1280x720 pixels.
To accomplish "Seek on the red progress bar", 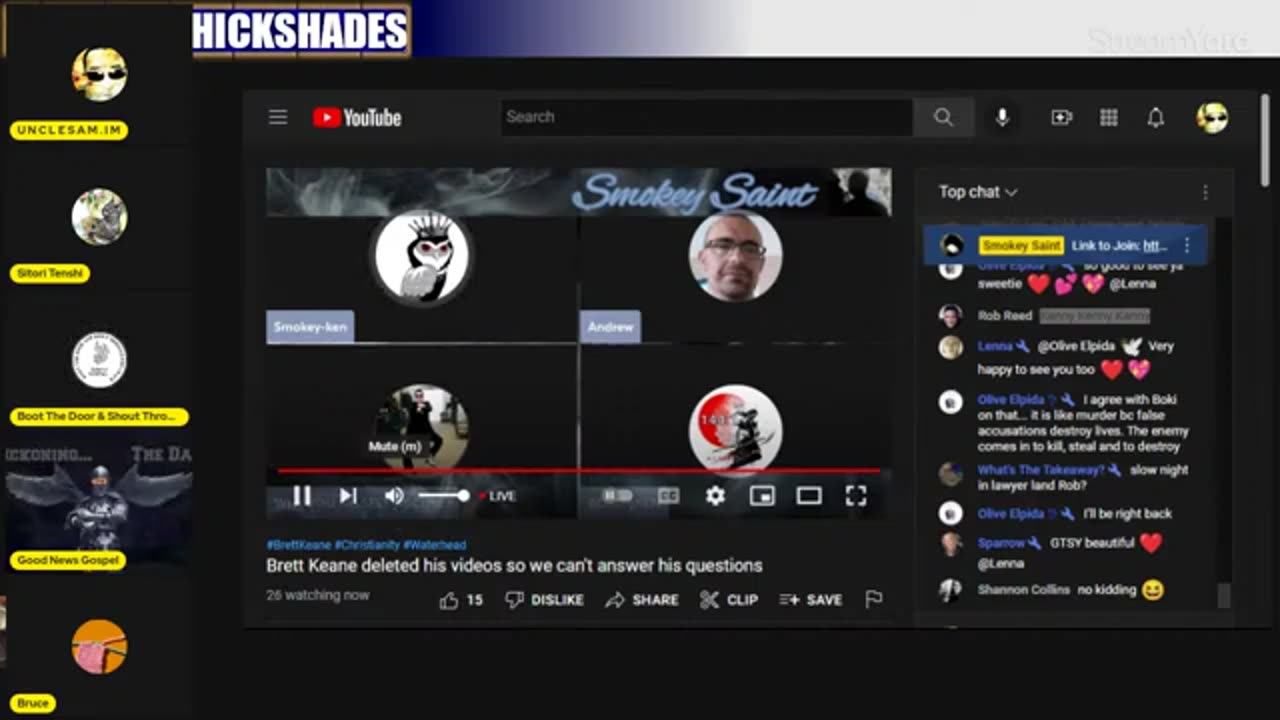I will [x=578, y=470].
